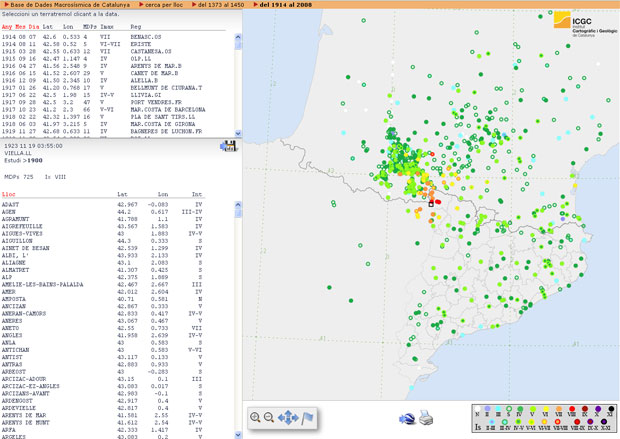Select the 'del 1914 al 2008' menu item
The width and height of the screenshot is (620, 439).
285,5
